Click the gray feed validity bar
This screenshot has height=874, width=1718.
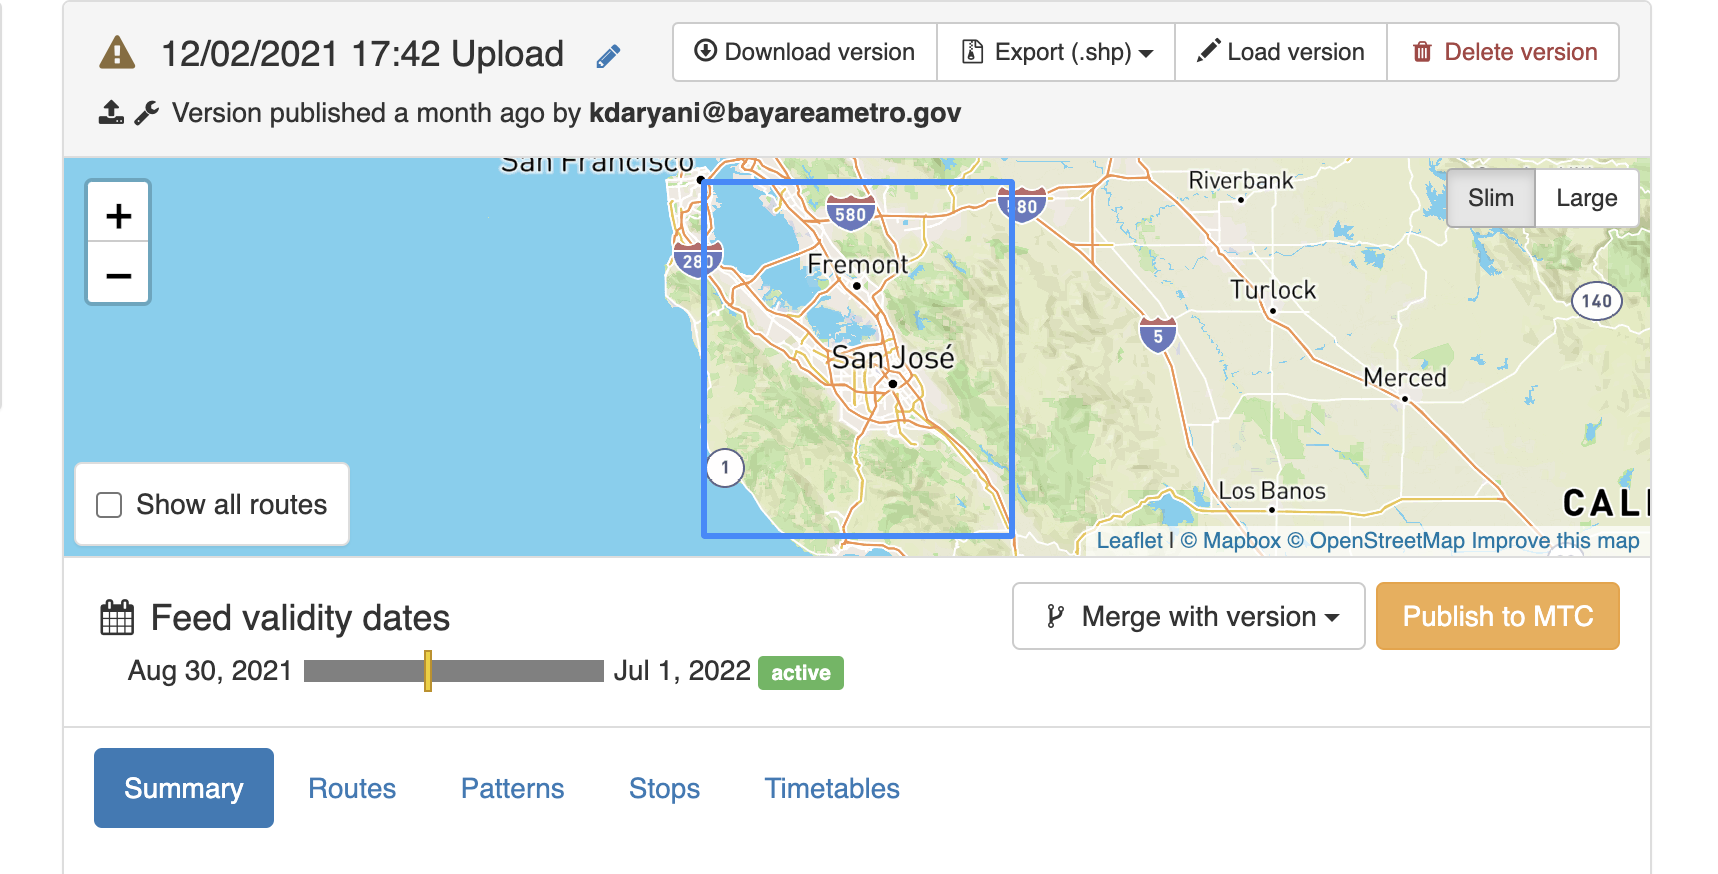[454, 671]
